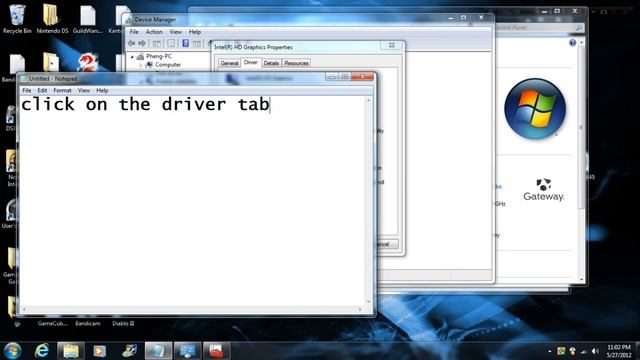
Task: Click the search magnifier in Control Panel window
Action: pos(579,28)
